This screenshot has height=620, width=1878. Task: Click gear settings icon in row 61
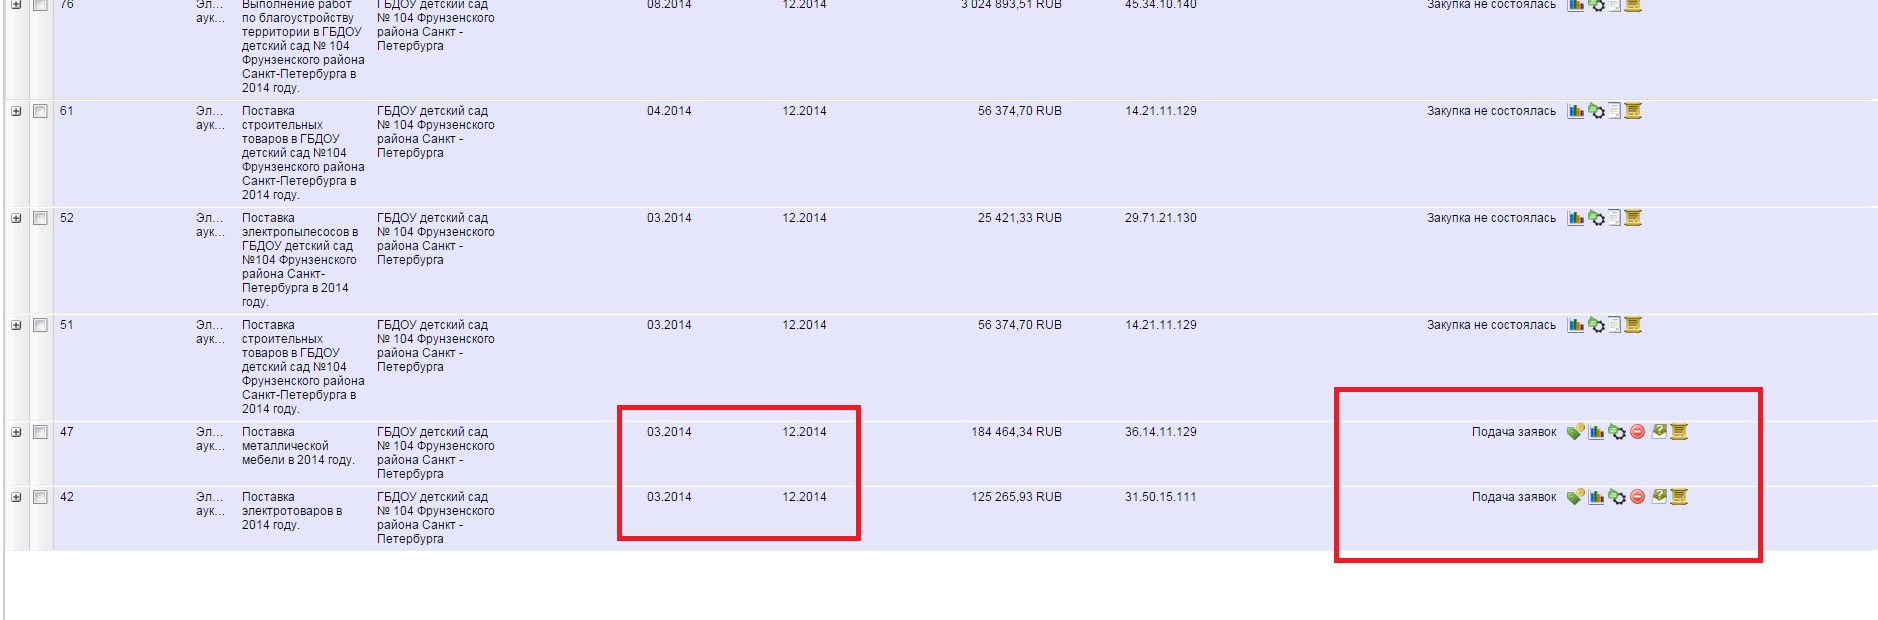click(1596, 111)
